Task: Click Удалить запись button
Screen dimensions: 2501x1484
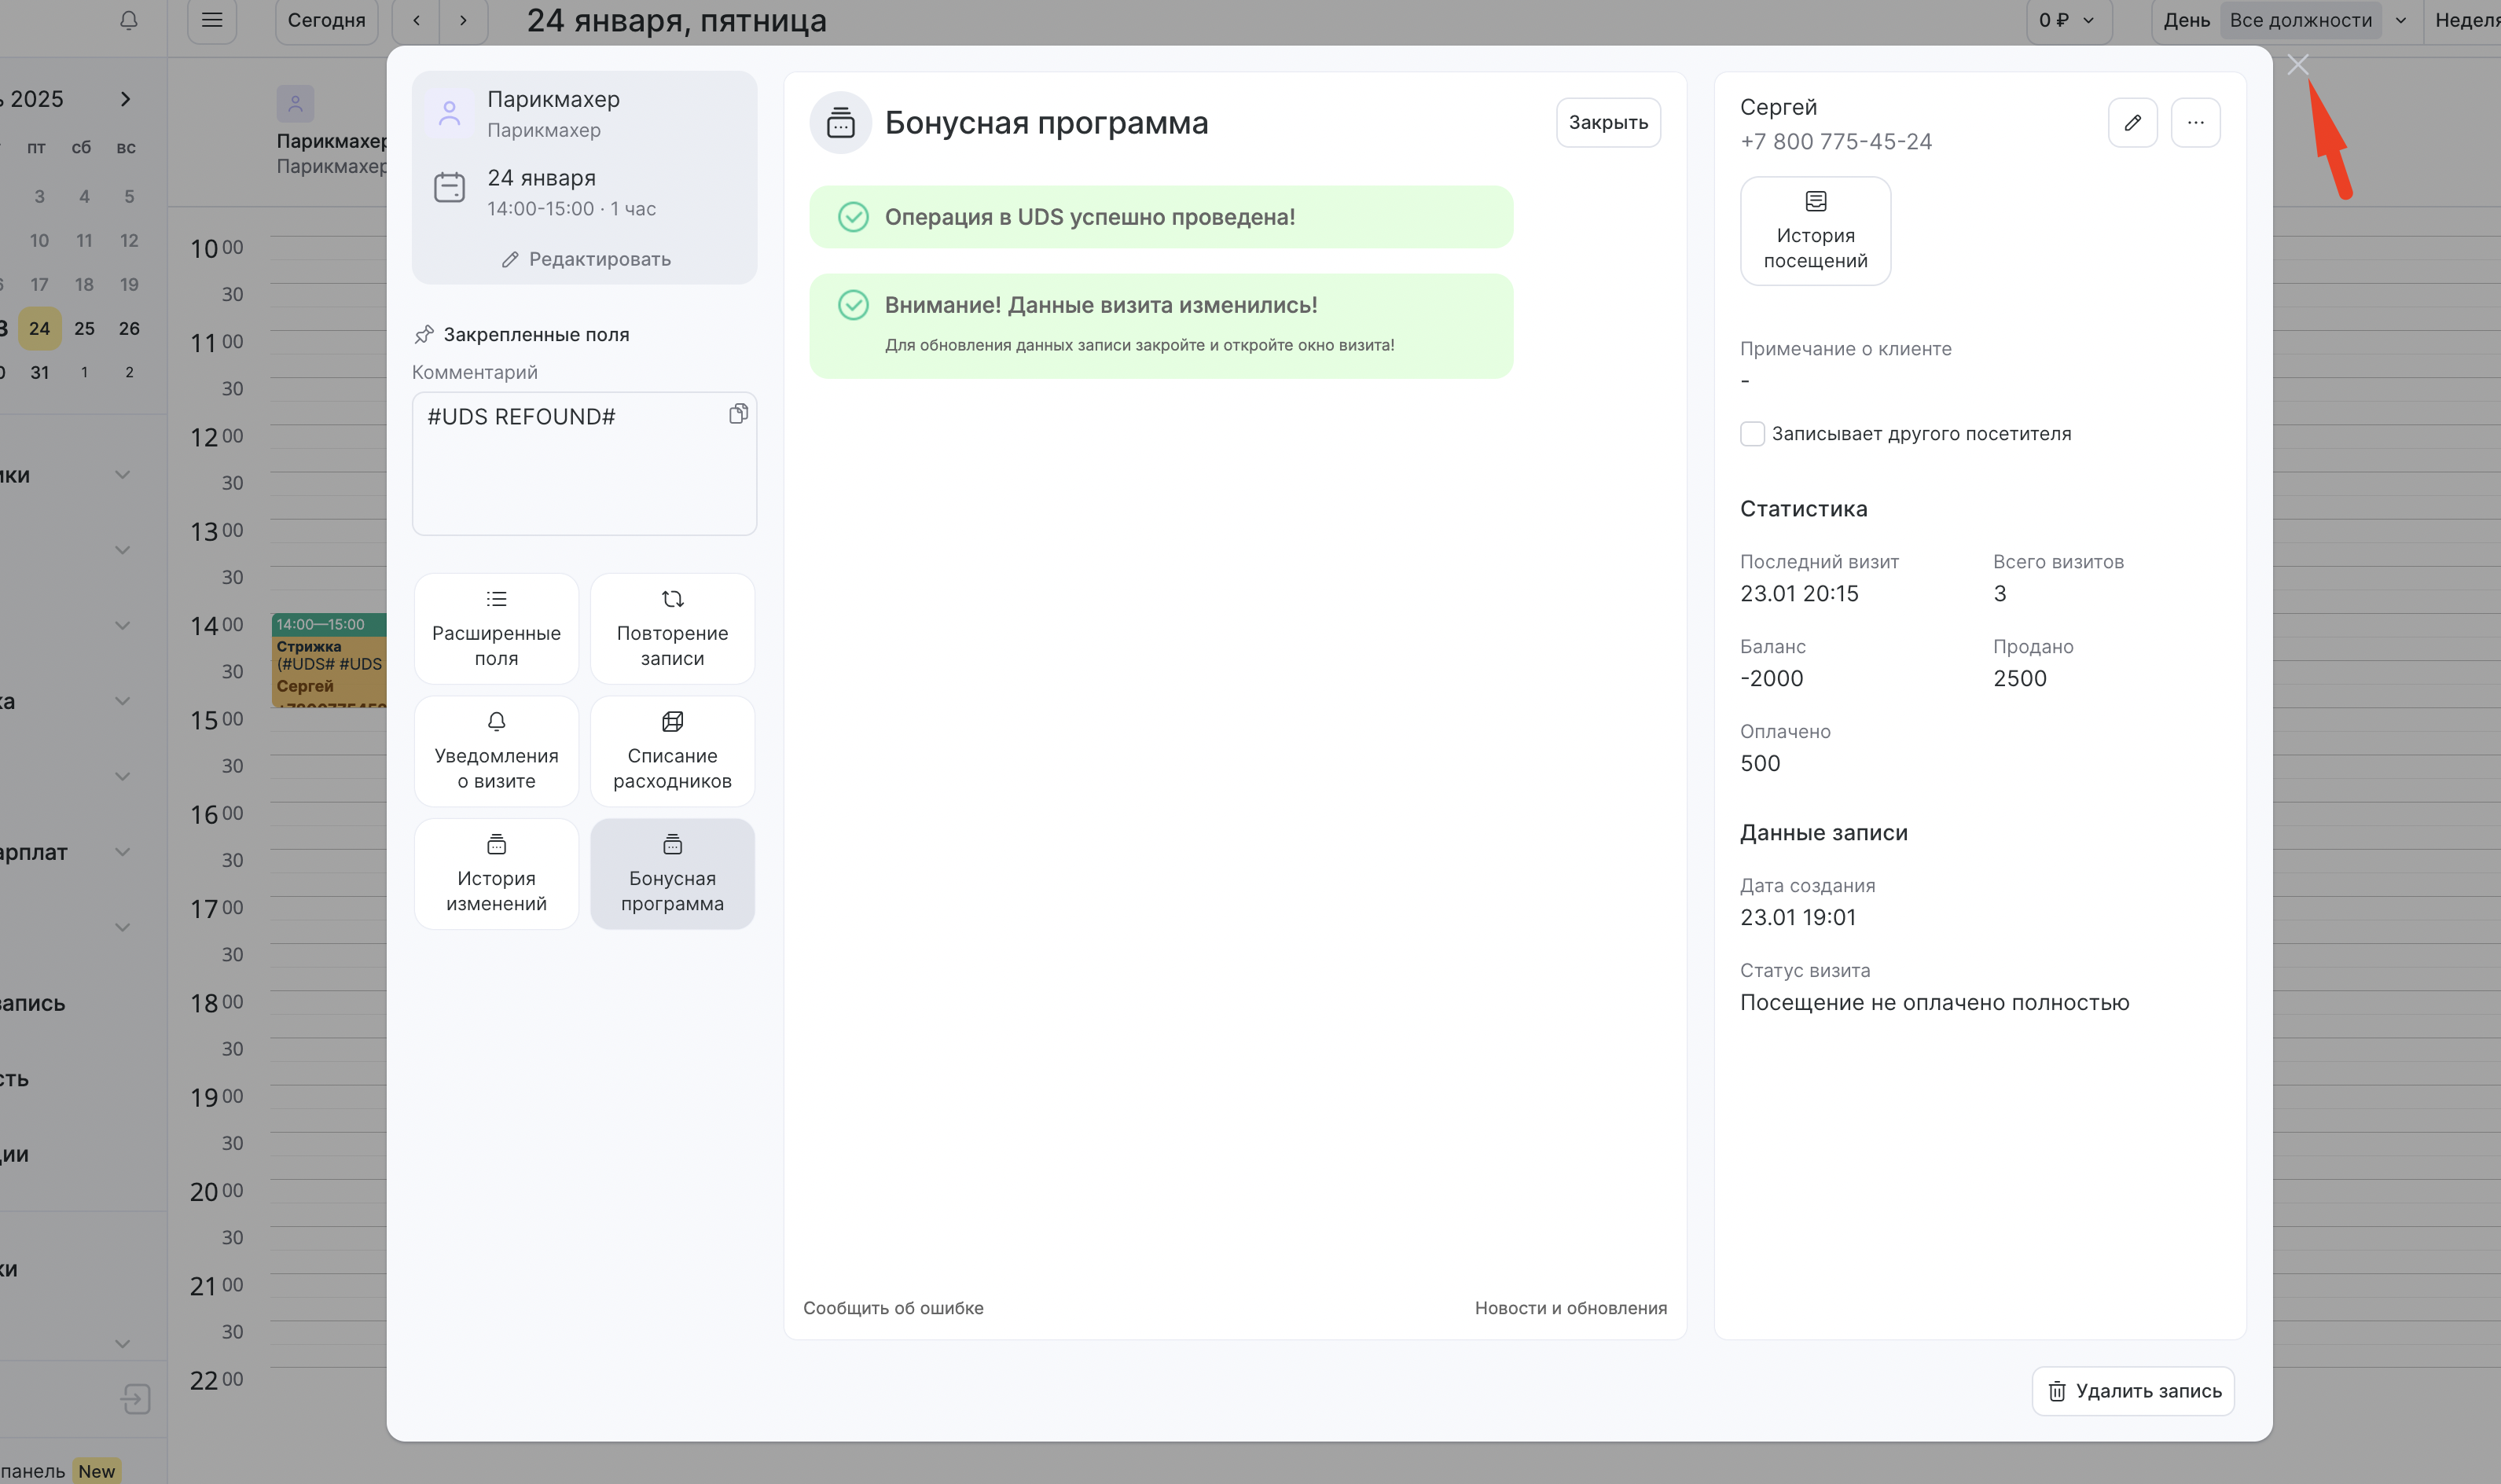Action: point(2133,1391)
